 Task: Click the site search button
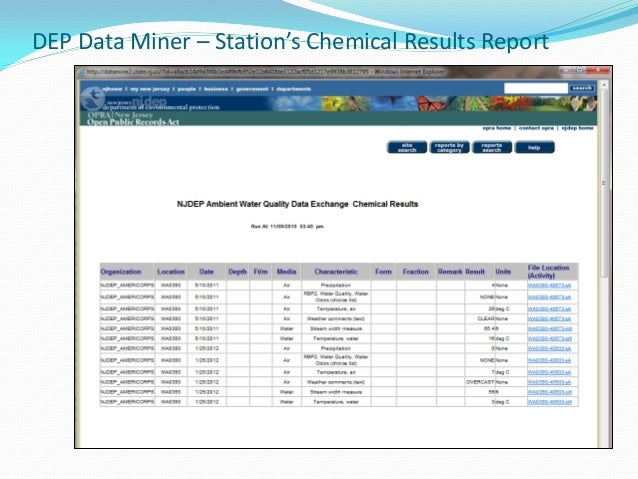pos(407,147)
